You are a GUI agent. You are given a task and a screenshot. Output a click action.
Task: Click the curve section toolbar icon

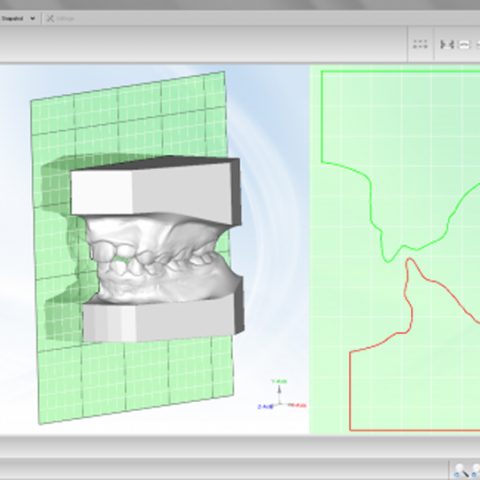pos(464,44)
